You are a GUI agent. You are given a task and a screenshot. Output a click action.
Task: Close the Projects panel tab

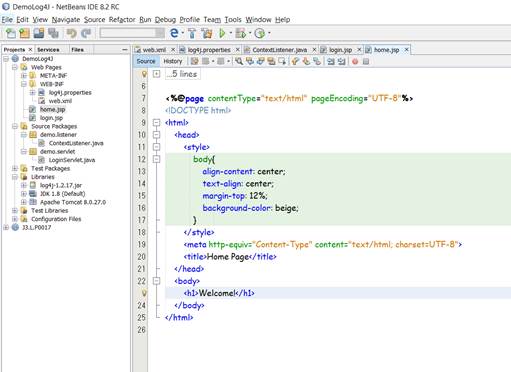pos(30,50)
